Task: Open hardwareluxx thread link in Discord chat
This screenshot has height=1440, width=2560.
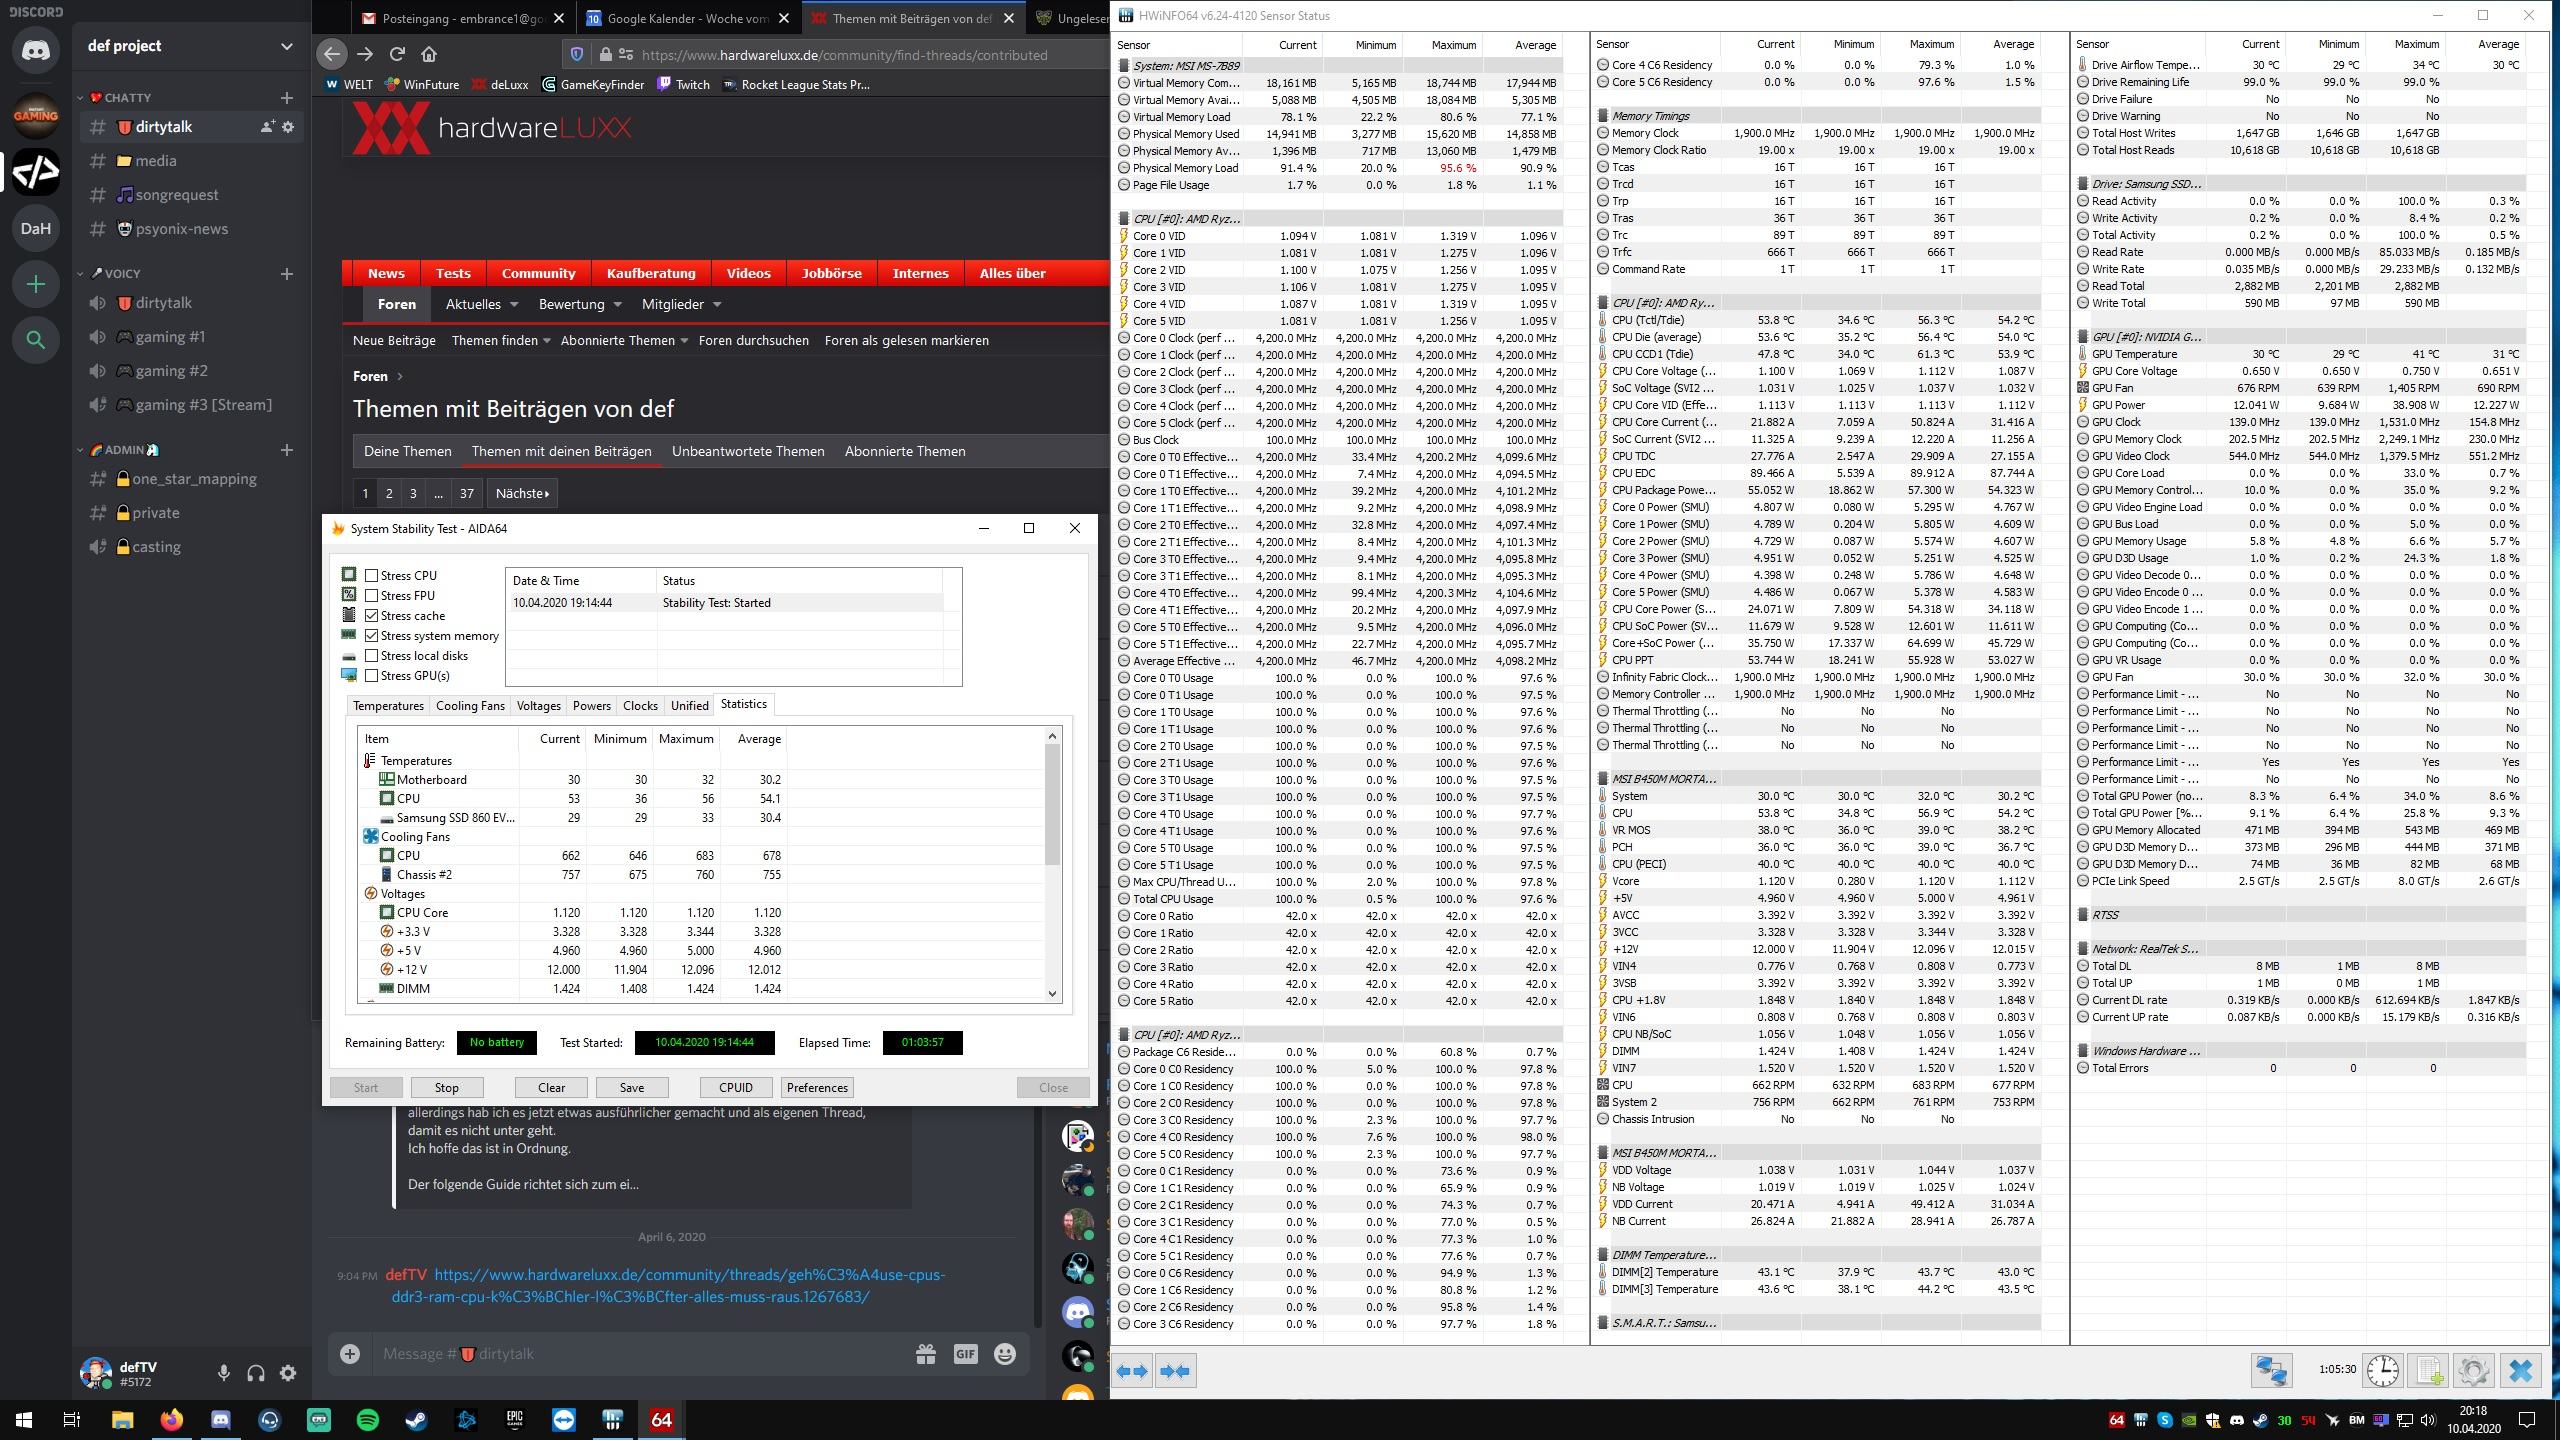Action: (x=668, y=1286)
